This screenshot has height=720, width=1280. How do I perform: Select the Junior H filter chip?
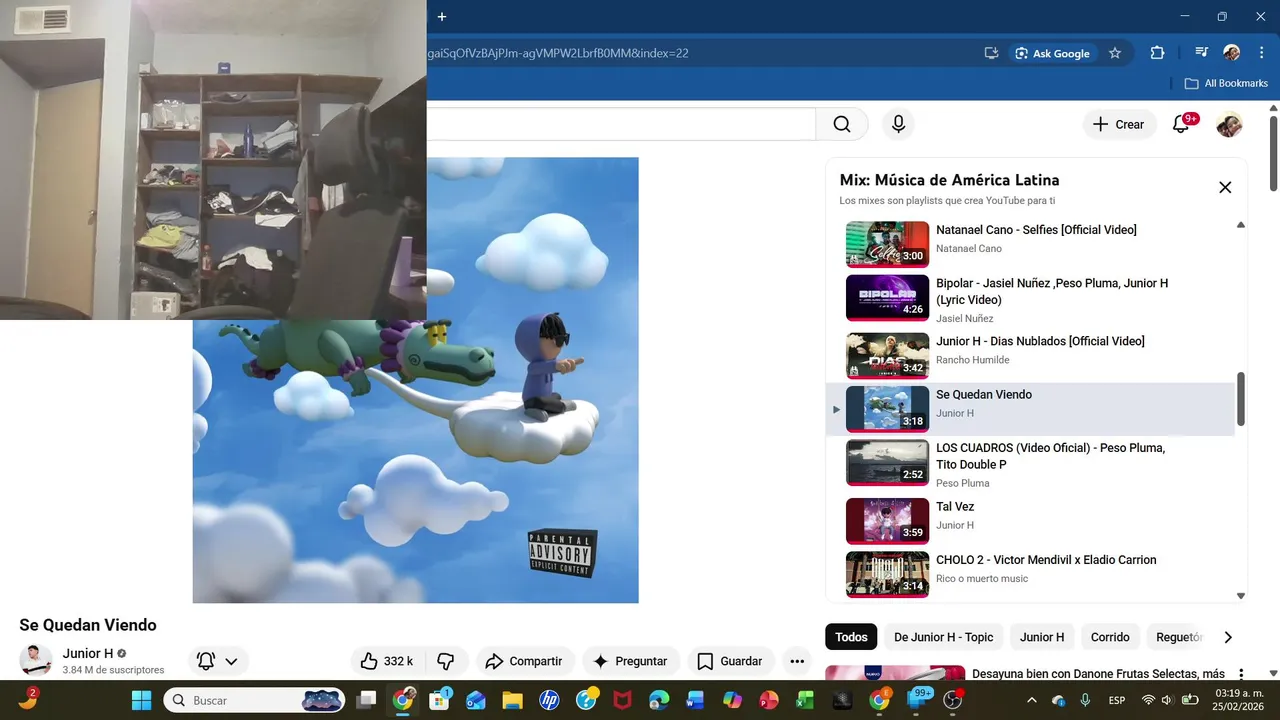[1042, 637]
